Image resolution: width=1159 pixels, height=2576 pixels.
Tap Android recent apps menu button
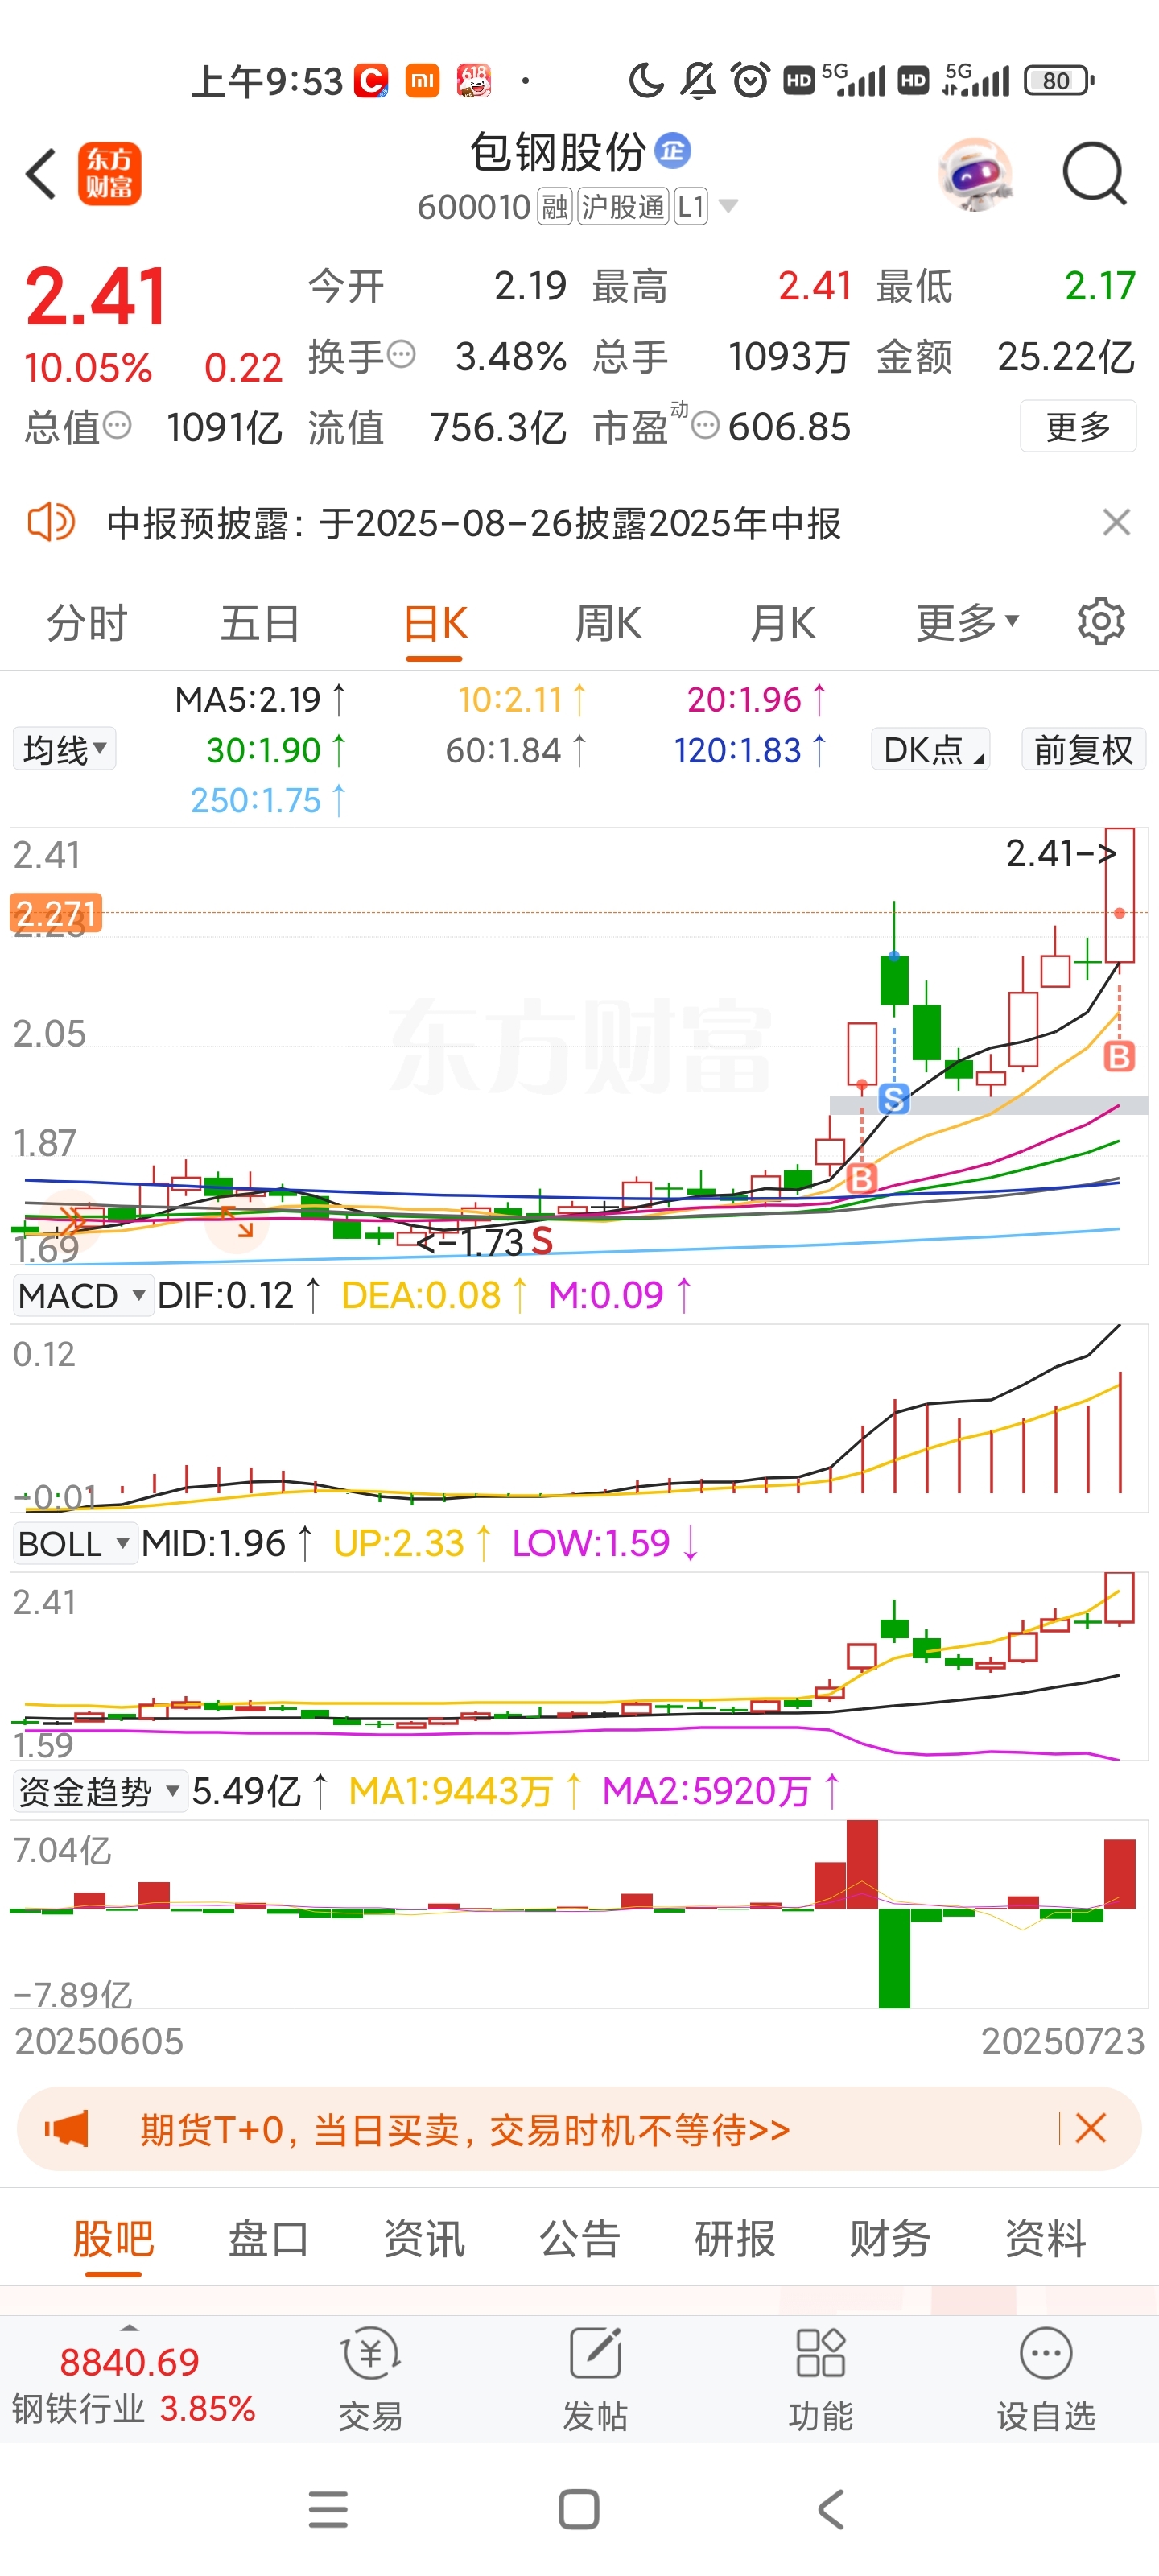(x=328, y=2509)
